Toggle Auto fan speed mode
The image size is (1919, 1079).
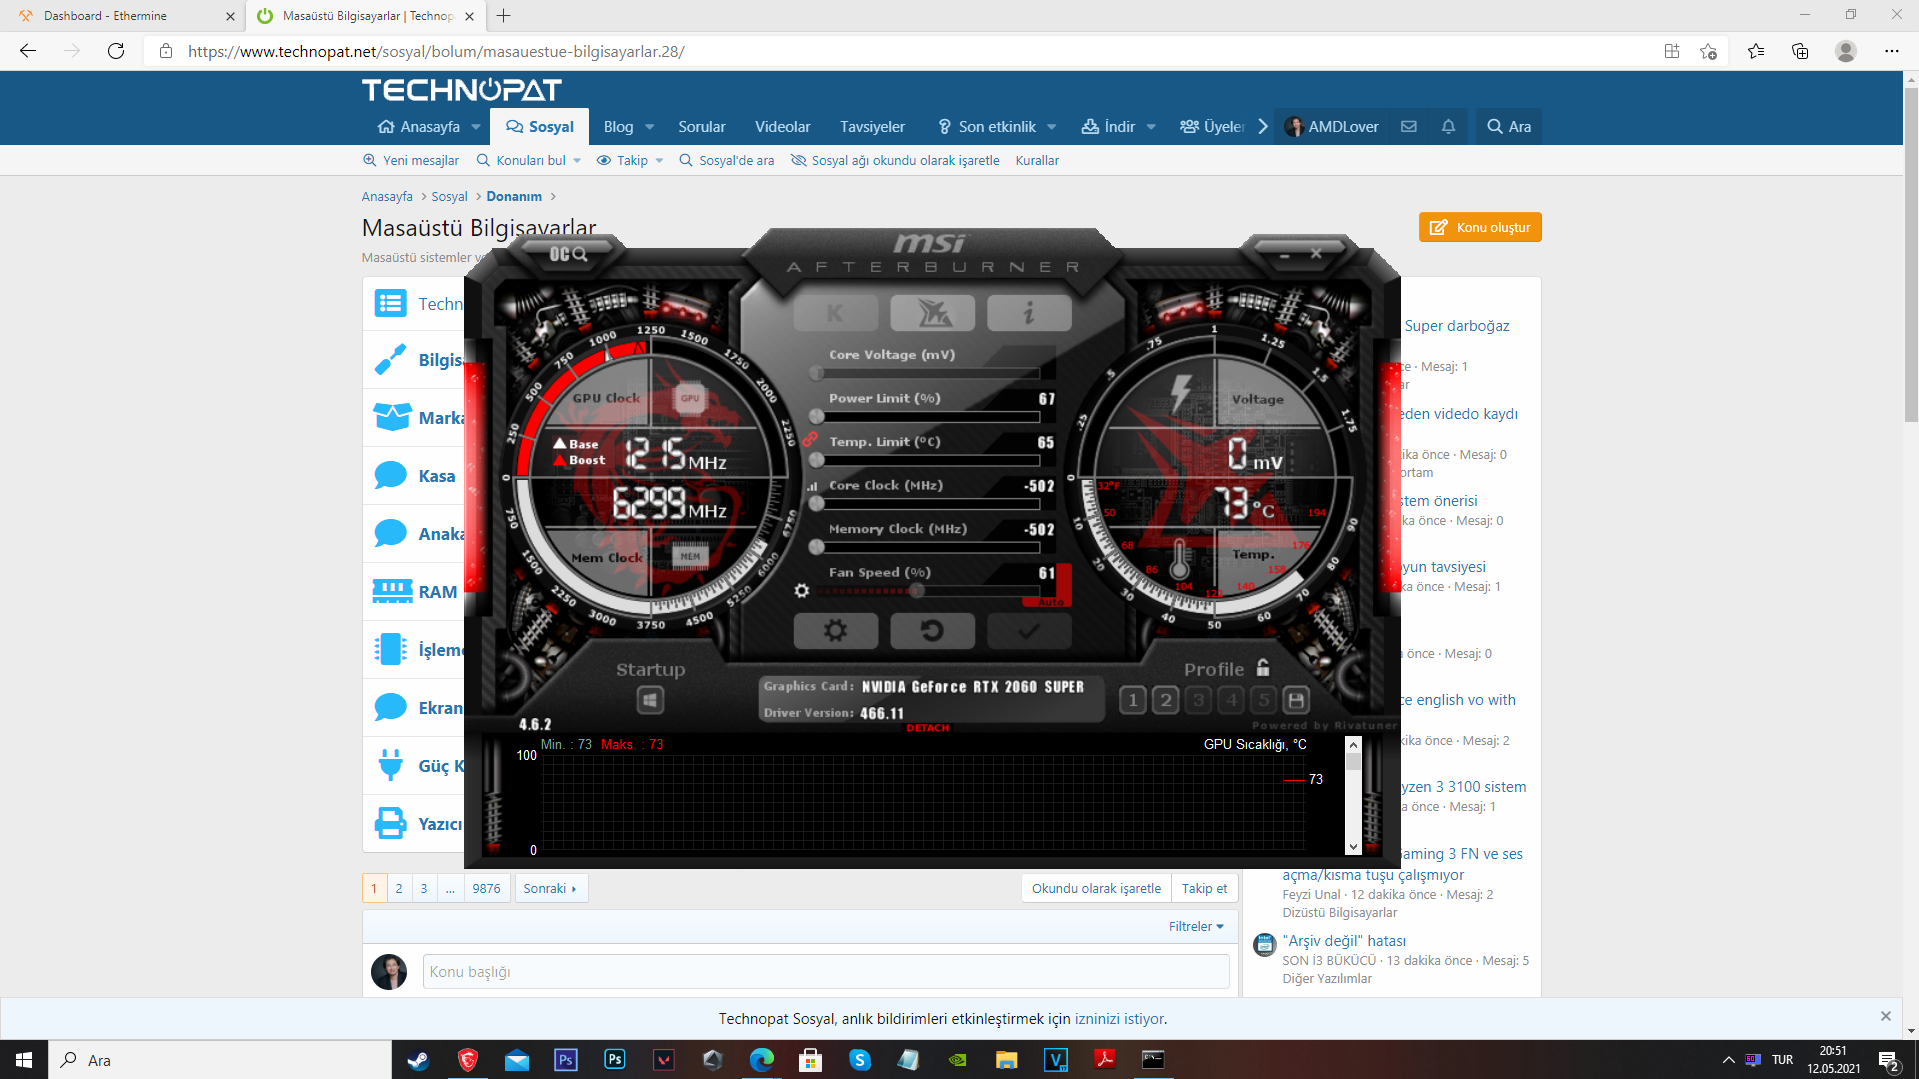pyautogui.click(x=1050, y=602)
